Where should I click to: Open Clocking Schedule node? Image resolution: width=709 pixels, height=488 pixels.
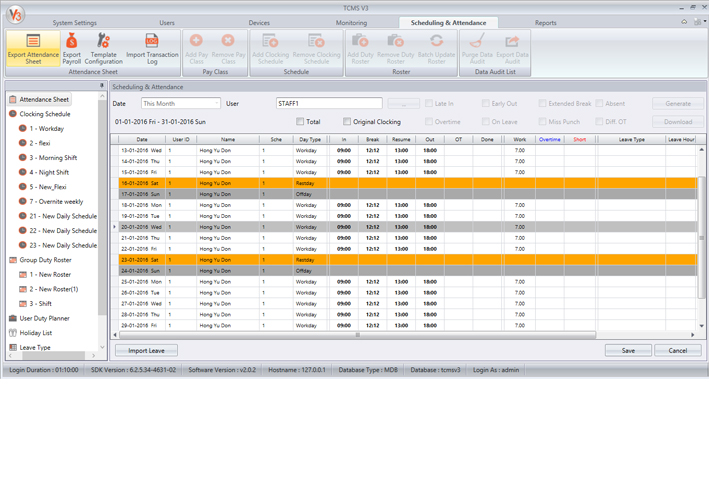pyautogui.click(x=40, y=114)
